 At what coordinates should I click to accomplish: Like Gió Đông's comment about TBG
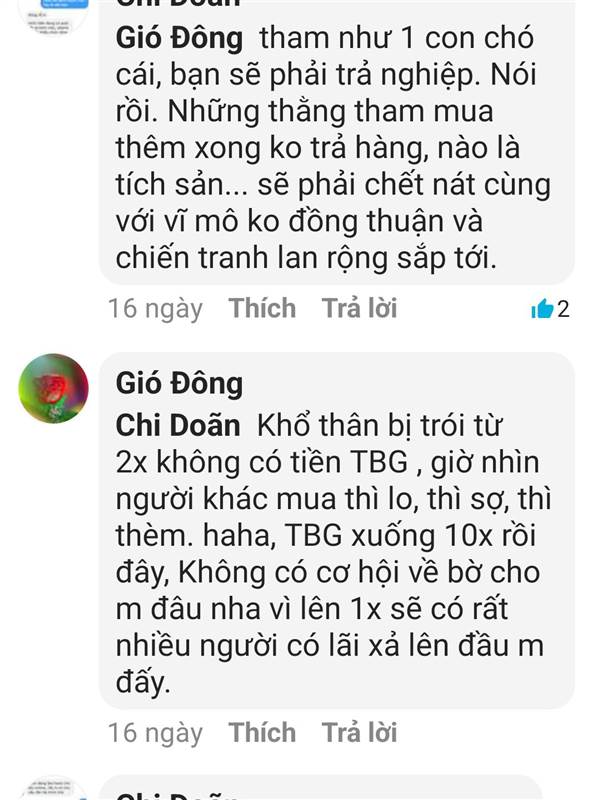[x=262, y=733]
